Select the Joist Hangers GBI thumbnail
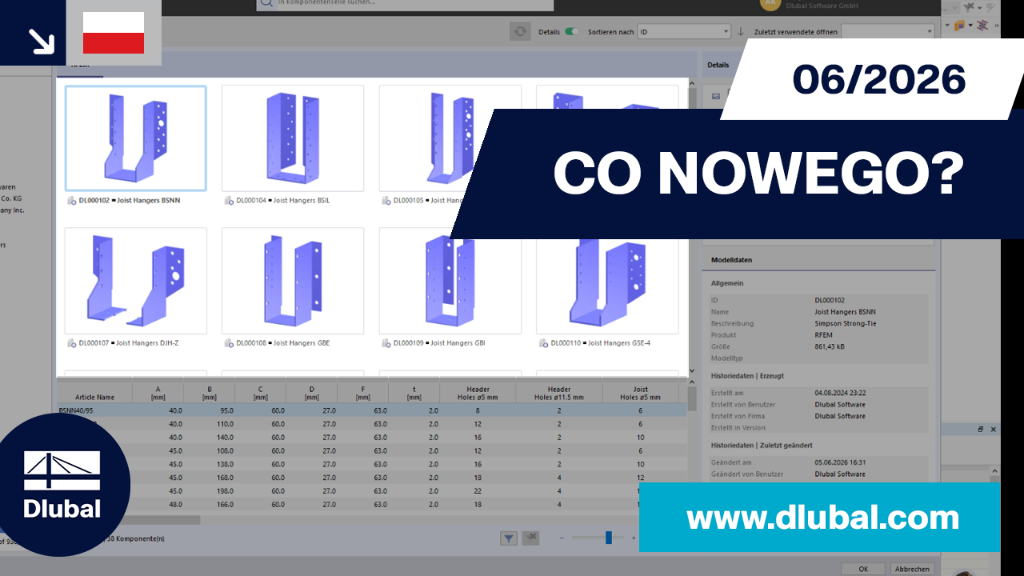Screen dimensions: 1024x576 [x=450, y=281]
